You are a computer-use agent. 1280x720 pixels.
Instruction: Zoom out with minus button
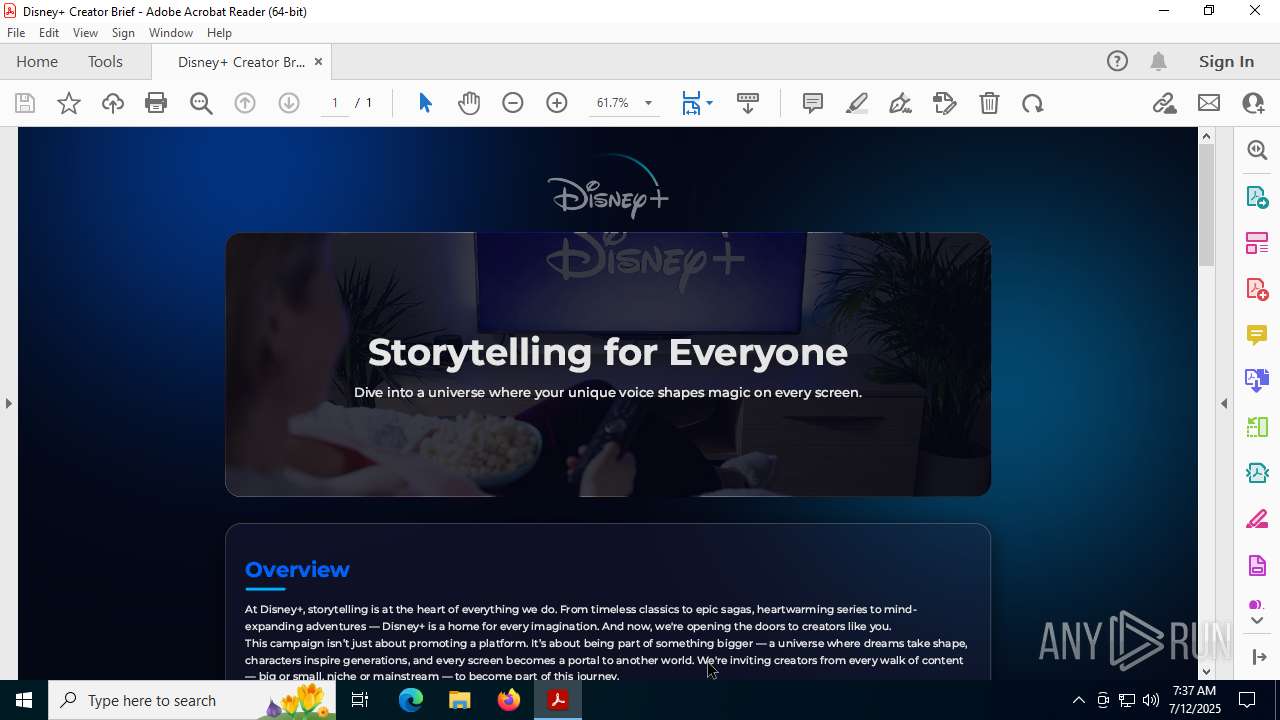click(x=513, y=103)
